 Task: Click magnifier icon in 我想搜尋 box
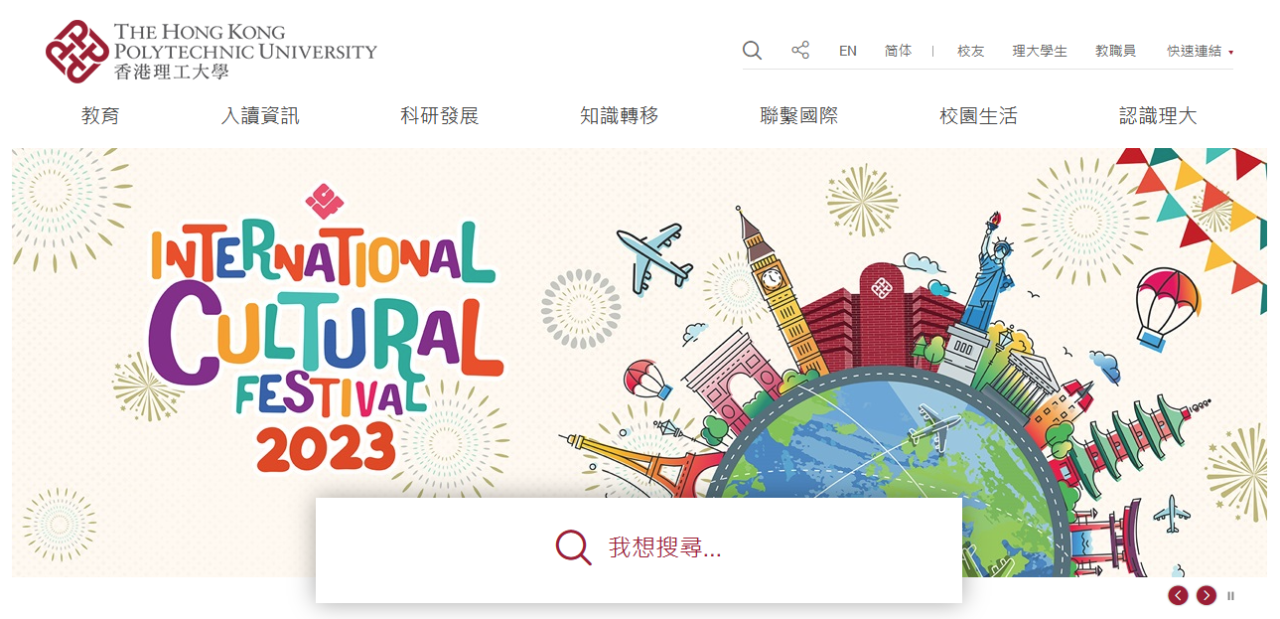pyautogui.click(x=573, y=547)
